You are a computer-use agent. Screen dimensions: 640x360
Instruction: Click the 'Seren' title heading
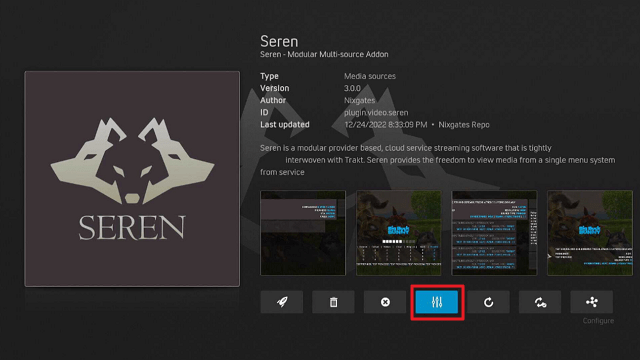point(279,41)
